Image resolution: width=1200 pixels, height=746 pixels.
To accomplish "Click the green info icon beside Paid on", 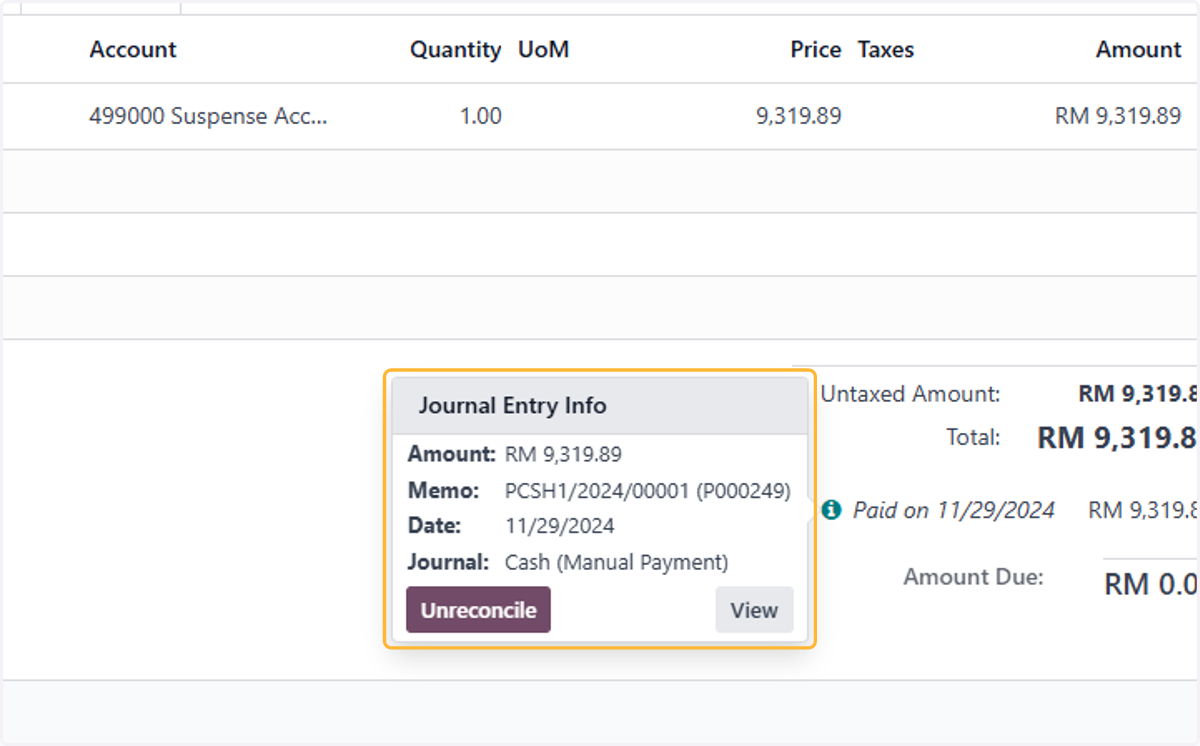I will pos(831,510).
